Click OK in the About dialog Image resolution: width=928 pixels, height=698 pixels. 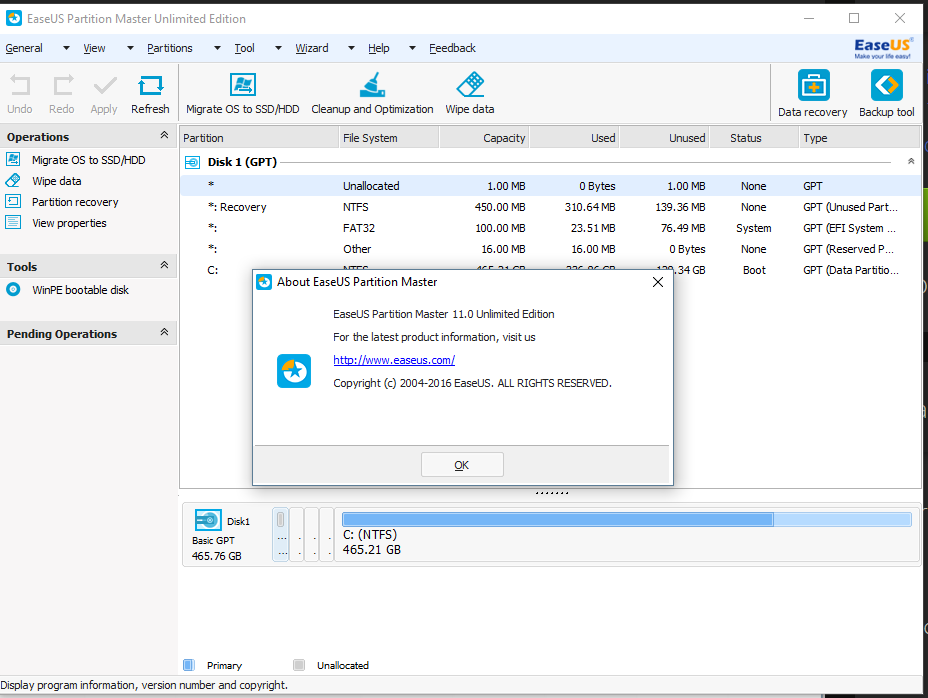[462, 465]
